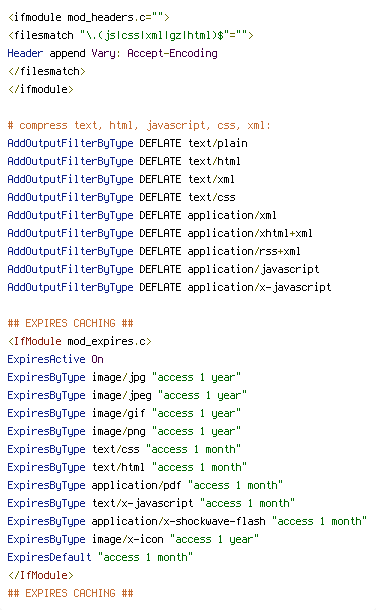
Task: Click the DEFLATE application/xml line
Action: [x=142, y=215]
